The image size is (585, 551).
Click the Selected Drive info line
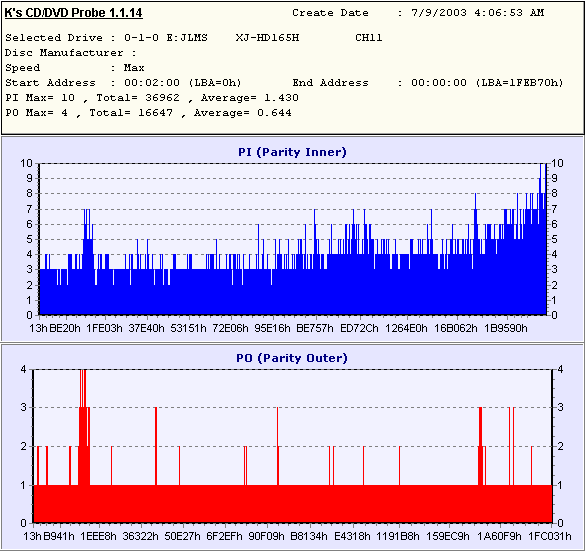[194, 38]
